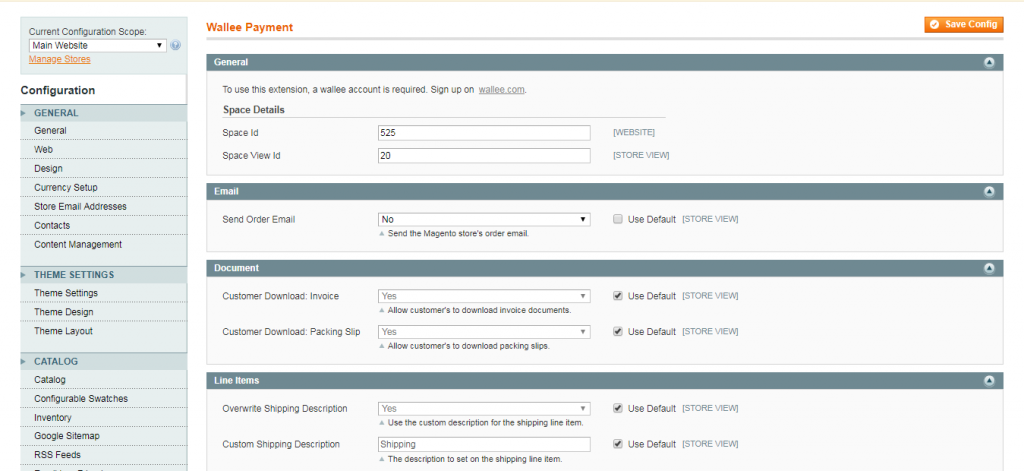Click the Space View Id input field
The image size is (1024, 471).
pyautogui.click(x=484, y=155)
